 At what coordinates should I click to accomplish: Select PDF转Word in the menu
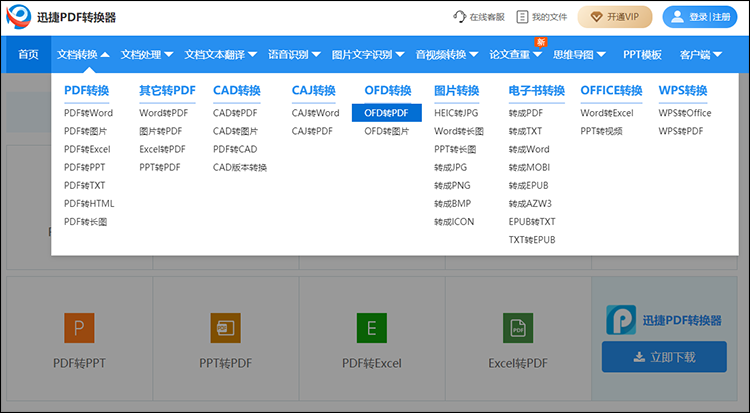(x=88, y=113)
